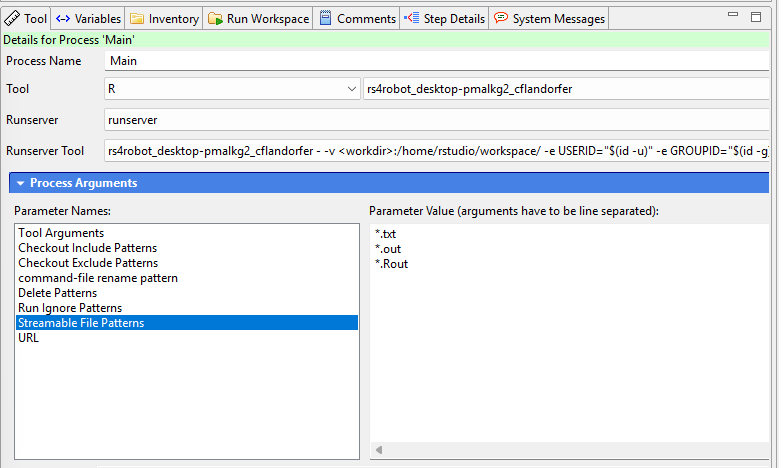784x468 pixels.
Task: Select Checkout Include Patterns parameter
Action: click(x=87, y=248)
